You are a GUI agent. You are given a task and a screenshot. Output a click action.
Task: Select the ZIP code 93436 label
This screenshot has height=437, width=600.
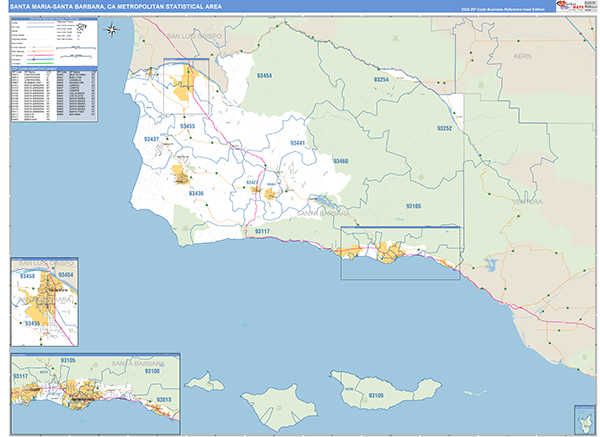195,192
